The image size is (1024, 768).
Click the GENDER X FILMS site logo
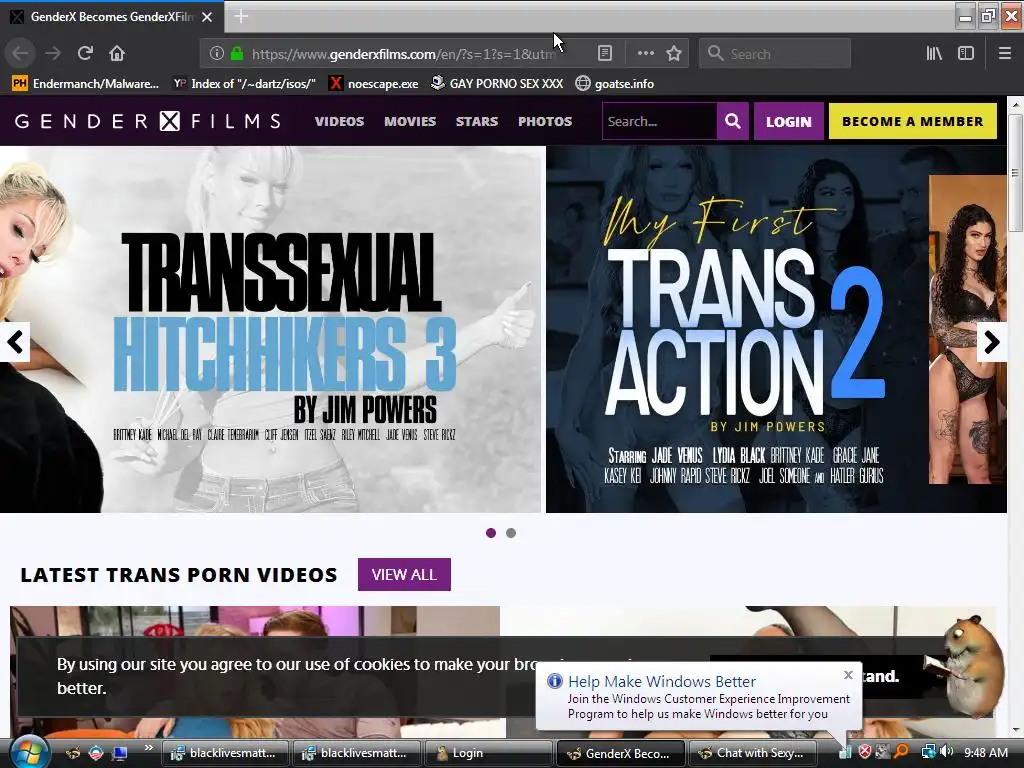pos(148,121)
